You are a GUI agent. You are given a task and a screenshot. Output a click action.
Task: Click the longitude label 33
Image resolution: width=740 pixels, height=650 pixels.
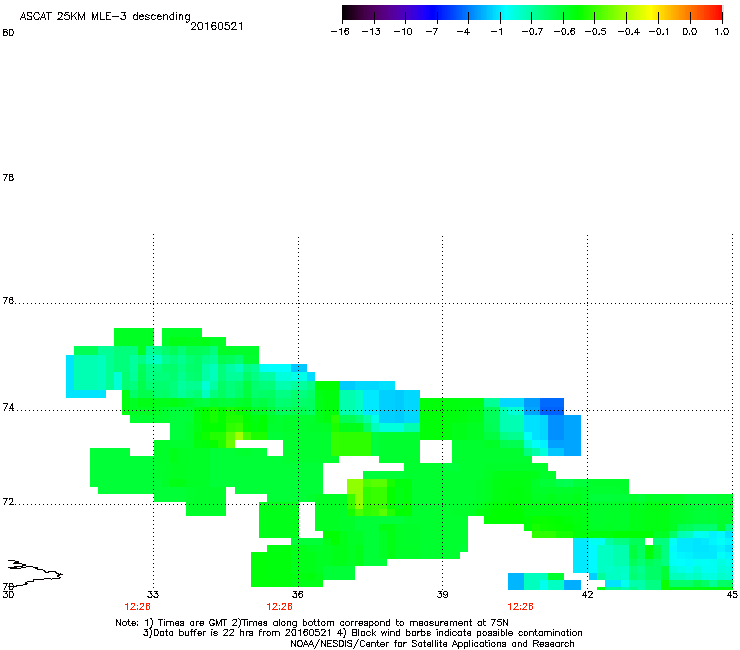[153, 594]
